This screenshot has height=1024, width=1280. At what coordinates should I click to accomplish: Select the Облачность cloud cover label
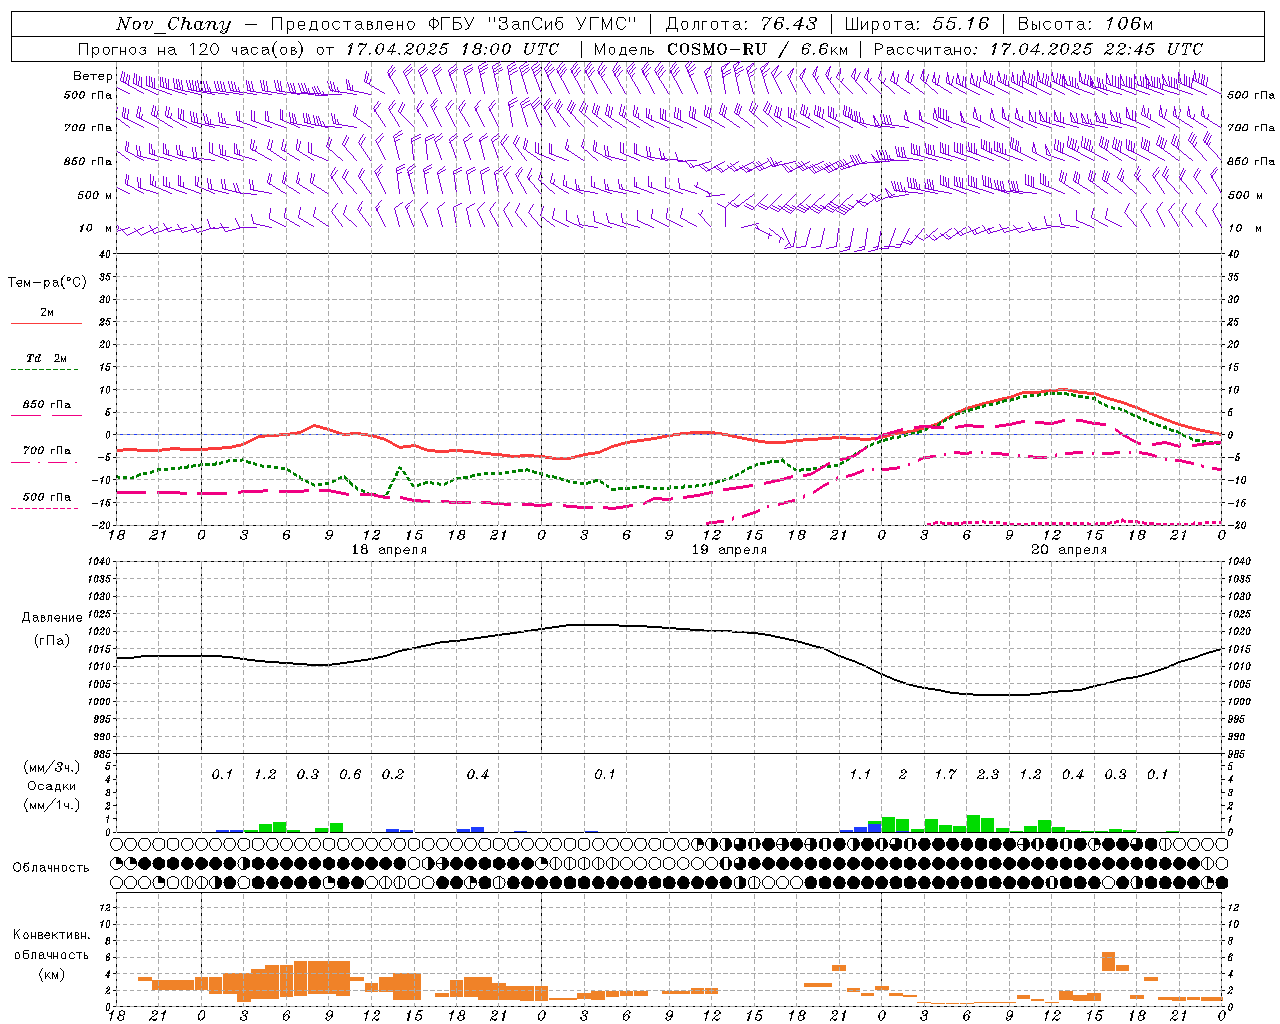[x=51, y=867]
